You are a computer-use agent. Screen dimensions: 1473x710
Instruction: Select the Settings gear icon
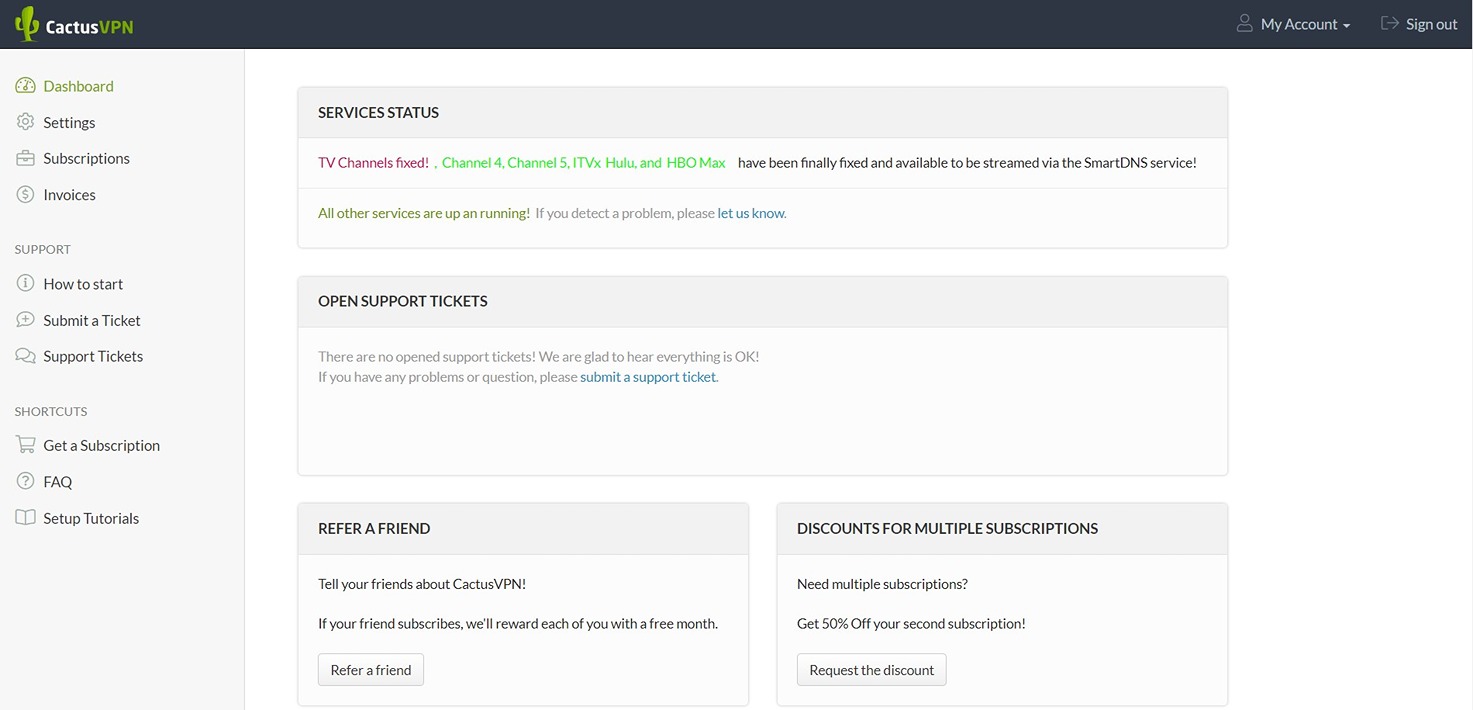(24, 122)
